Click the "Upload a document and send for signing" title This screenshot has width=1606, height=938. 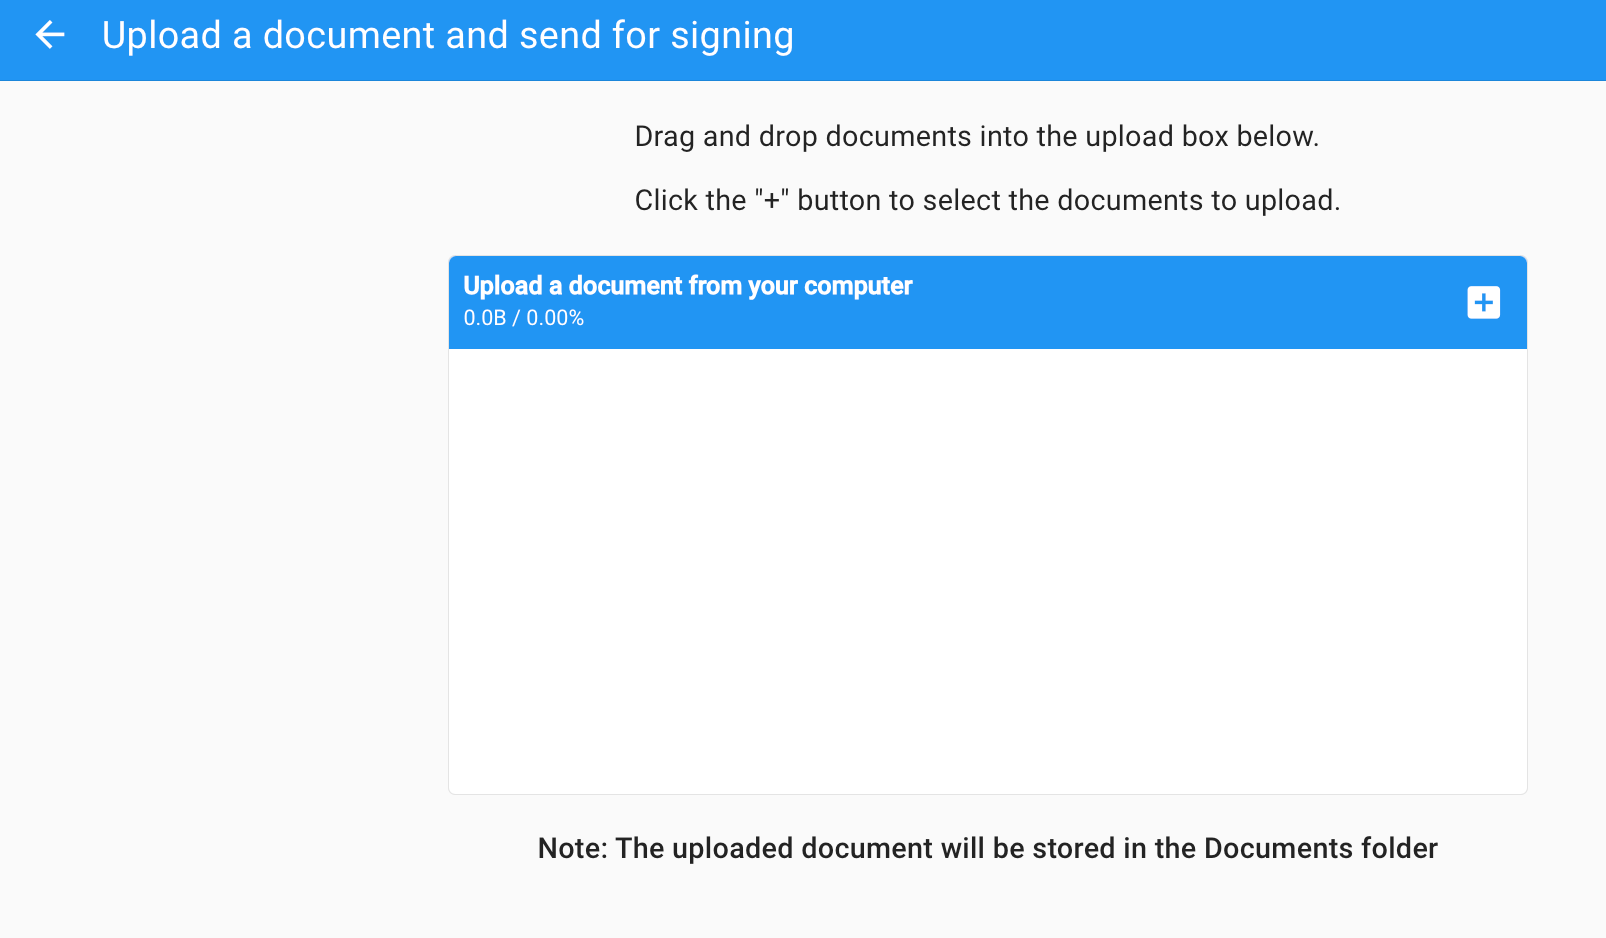coord(447,36)
